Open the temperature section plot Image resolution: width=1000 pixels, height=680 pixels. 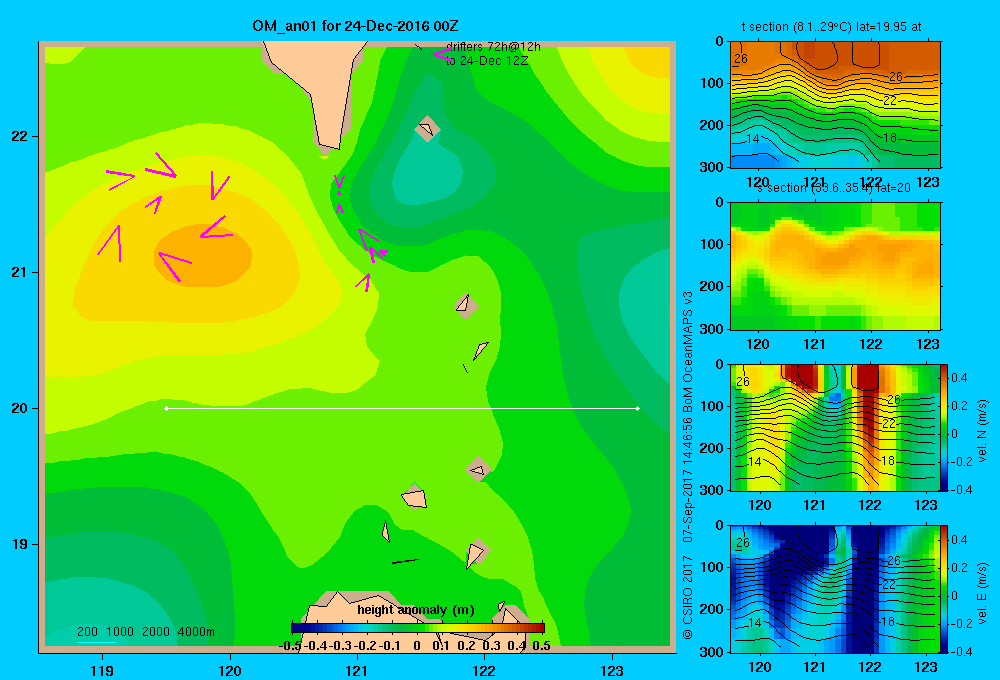[x=835, y=105]
